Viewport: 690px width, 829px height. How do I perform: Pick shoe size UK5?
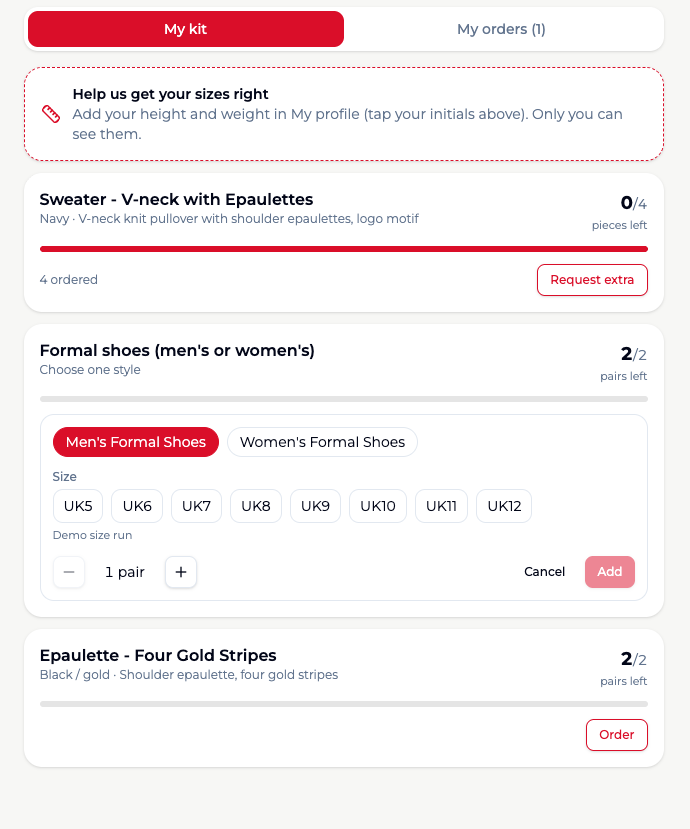tap(78, 506)
